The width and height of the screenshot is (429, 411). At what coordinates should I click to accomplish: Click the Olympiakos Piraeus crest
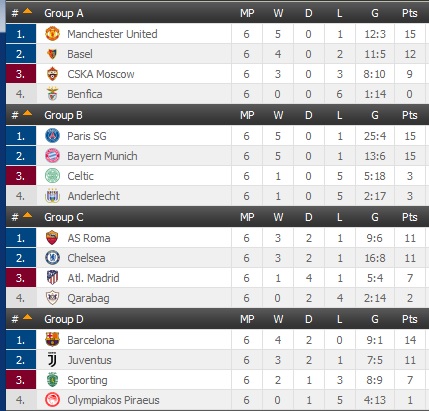(52, 400)
